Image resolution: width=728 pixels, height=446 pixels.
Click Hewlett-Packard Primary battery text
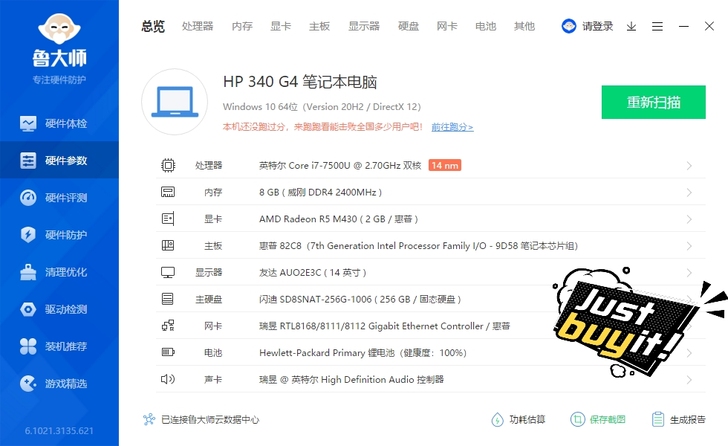click(x=363, y=353)
